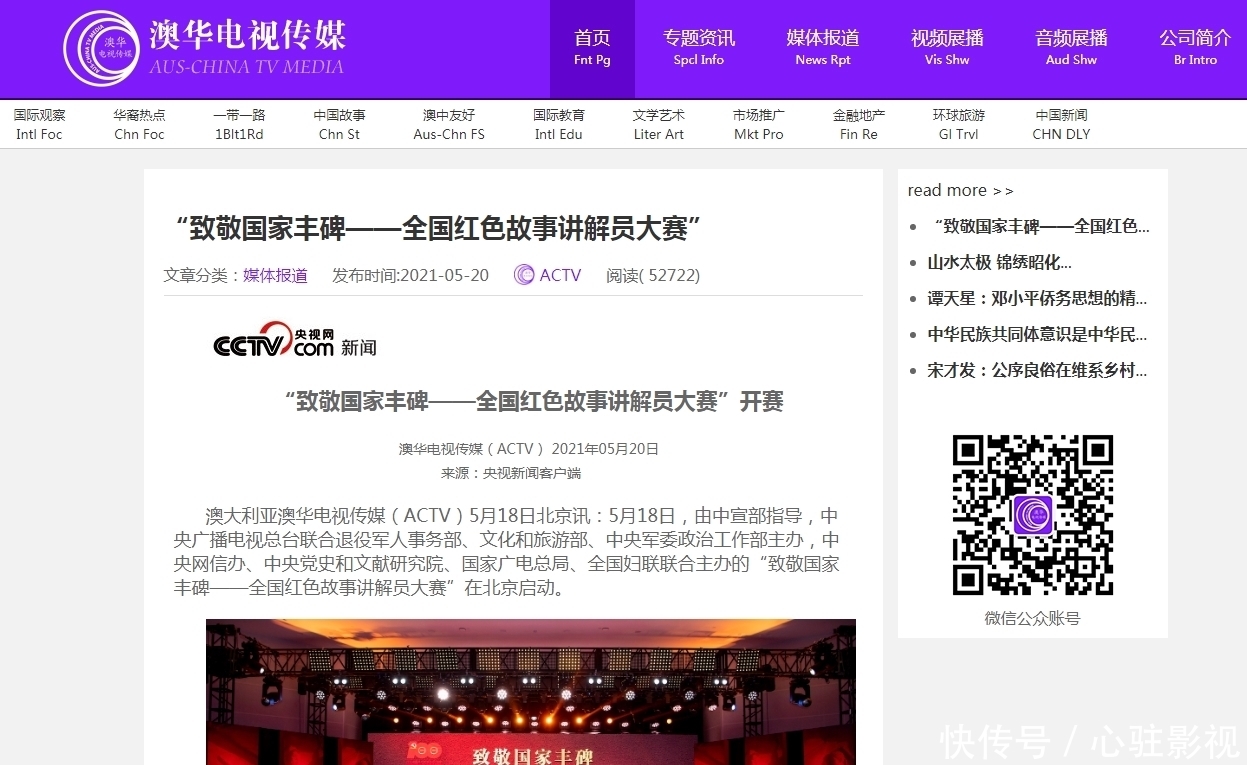The height and width of the screenshot is (765, 1247).
Task: Open the 音频展播 Aud Shw section
Action: coord(1071,48)
